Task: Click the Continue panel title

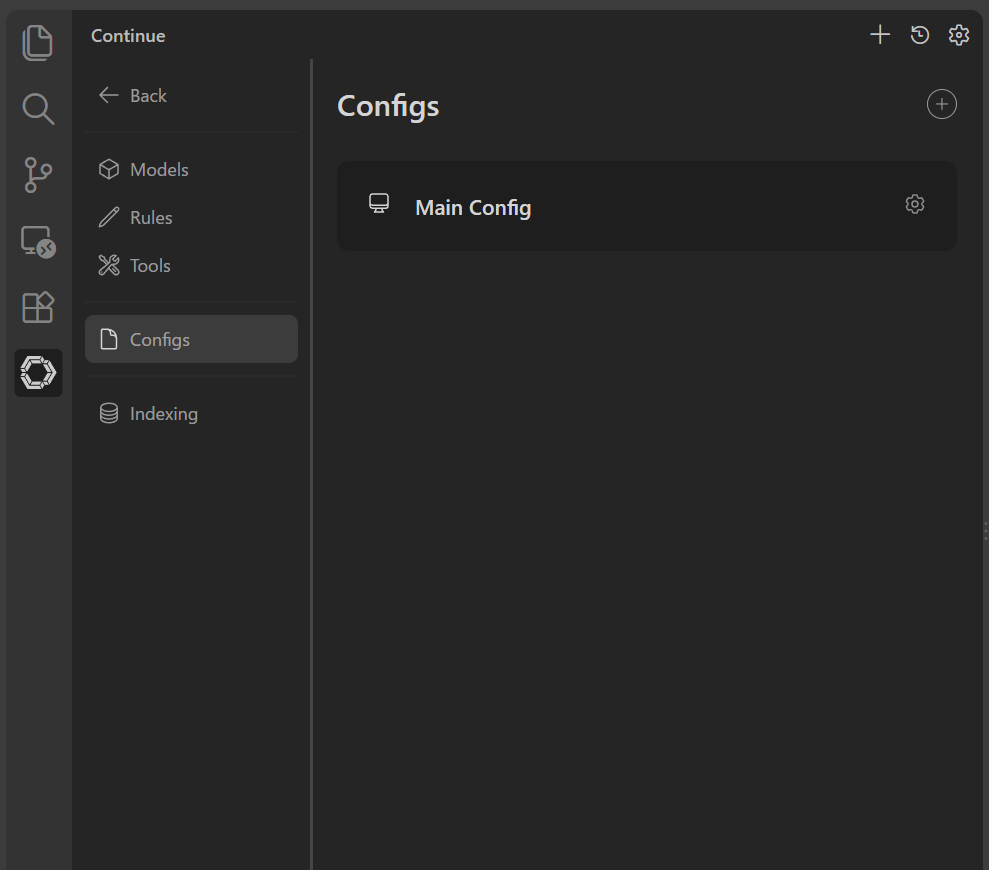Action: pyautogui.click(x=128, y=35)
